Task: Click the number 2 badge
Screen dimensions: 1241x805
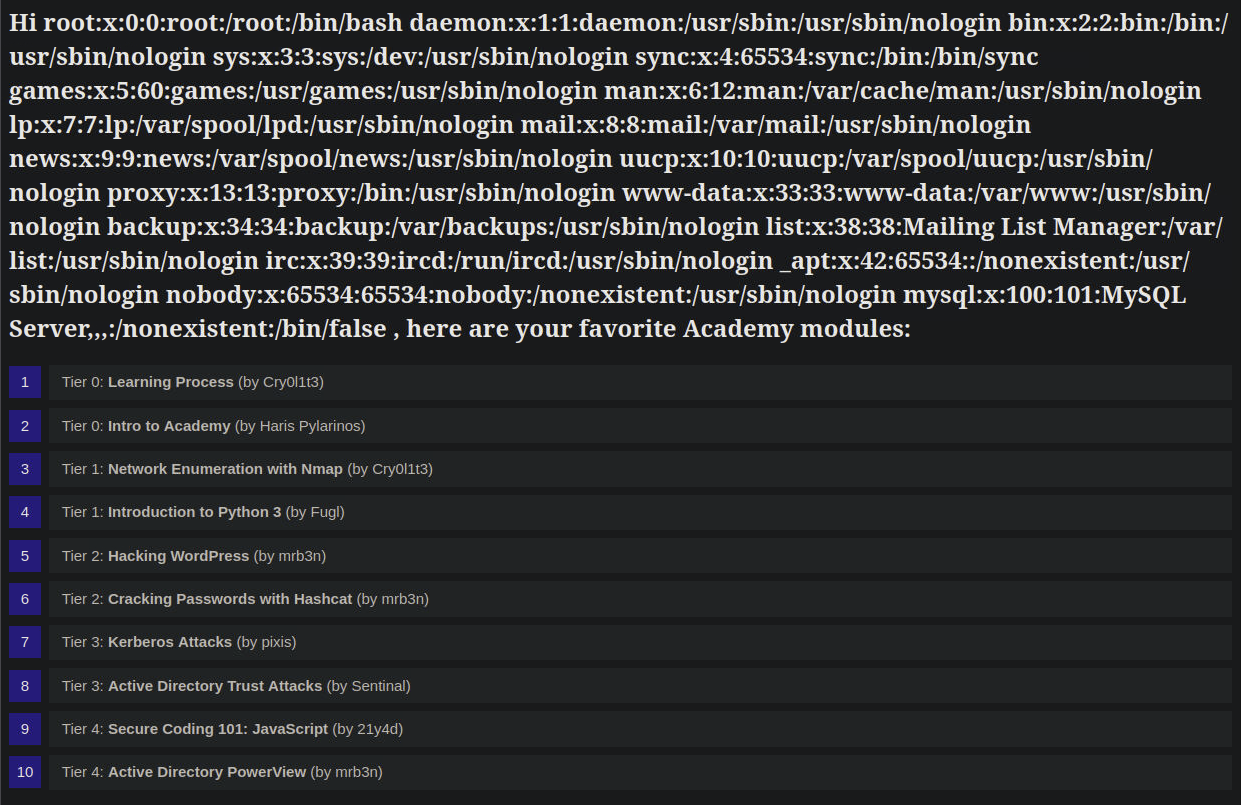Action: pos(25,426)
